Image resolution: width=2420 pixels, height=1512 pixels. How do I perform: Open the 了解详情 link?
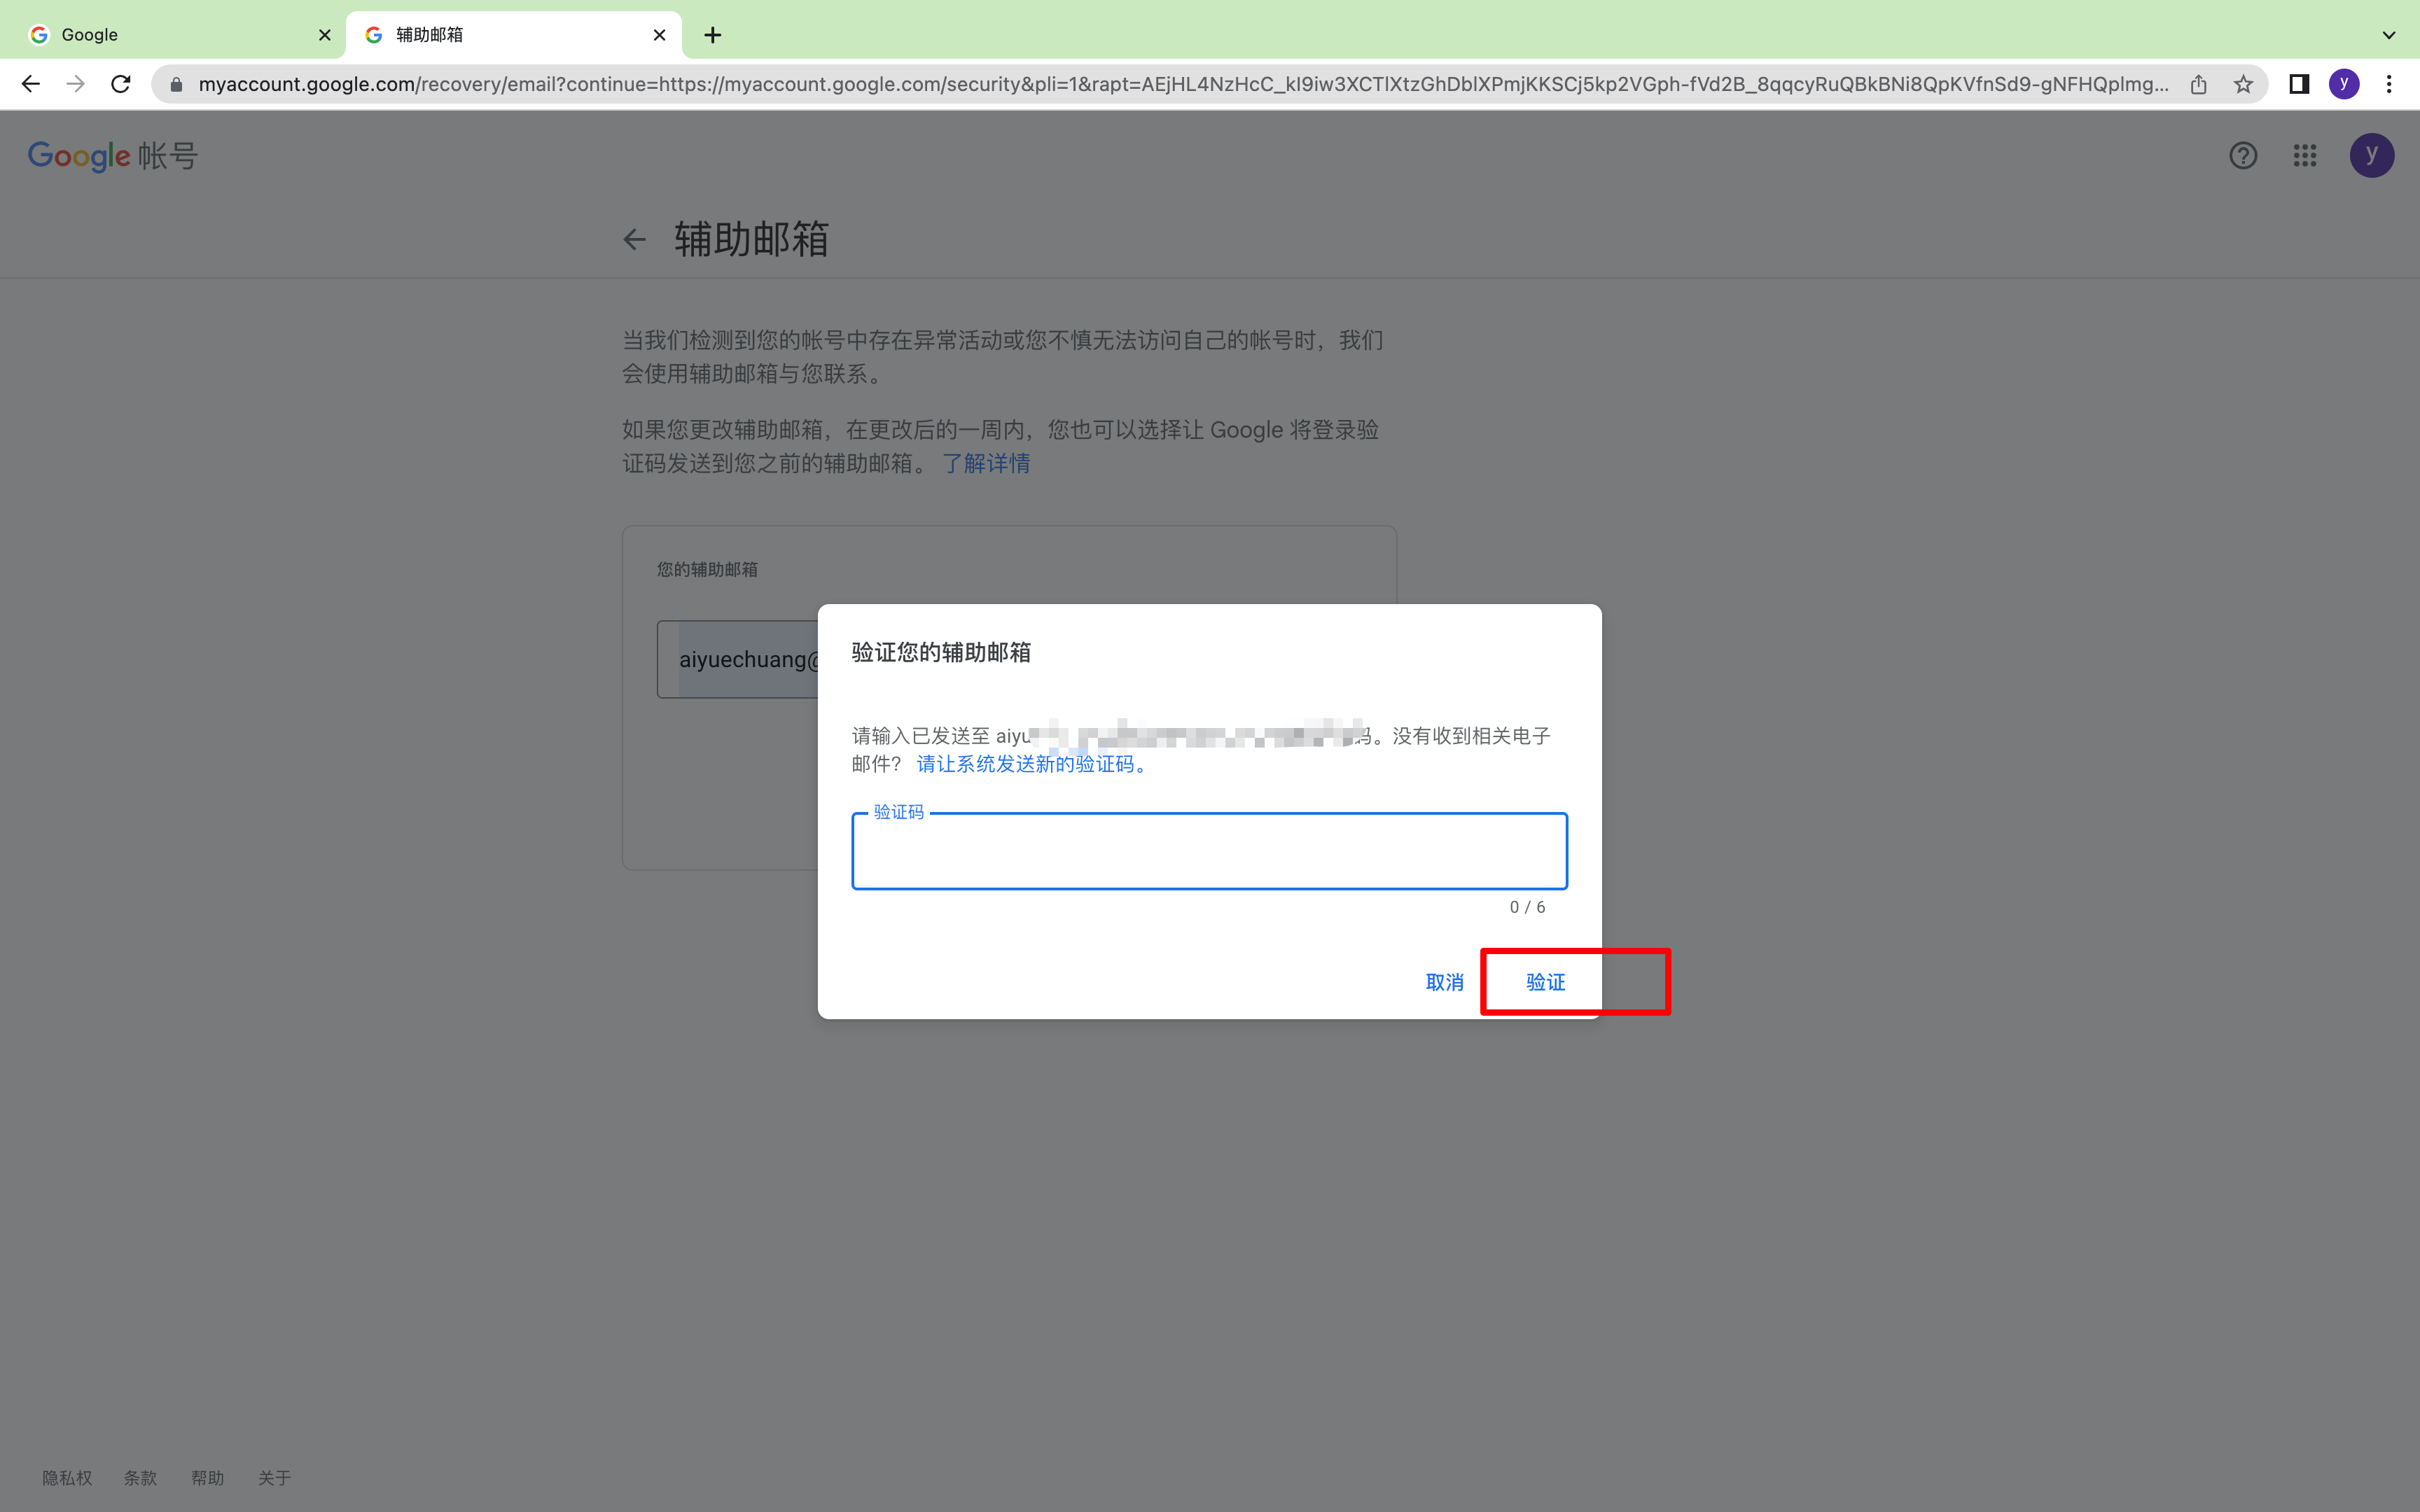tap(986, 464)
